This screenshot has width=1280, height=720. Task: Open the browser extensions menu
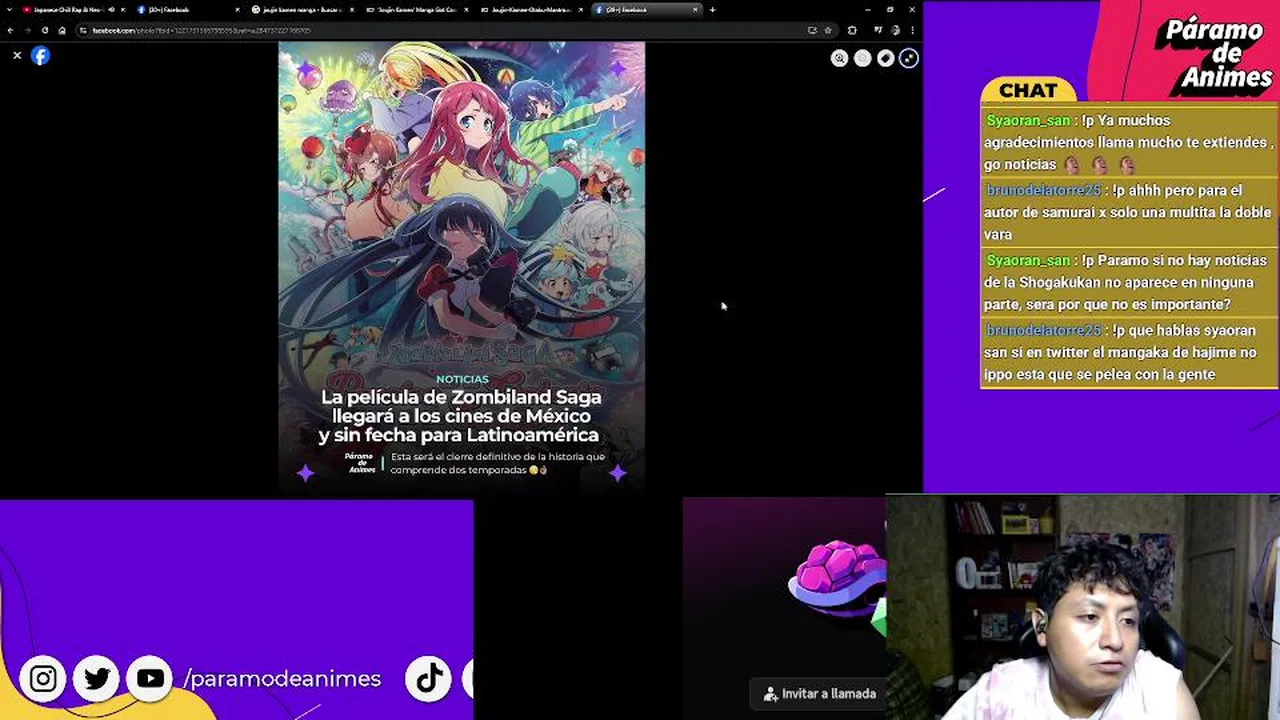coord(852,30)
